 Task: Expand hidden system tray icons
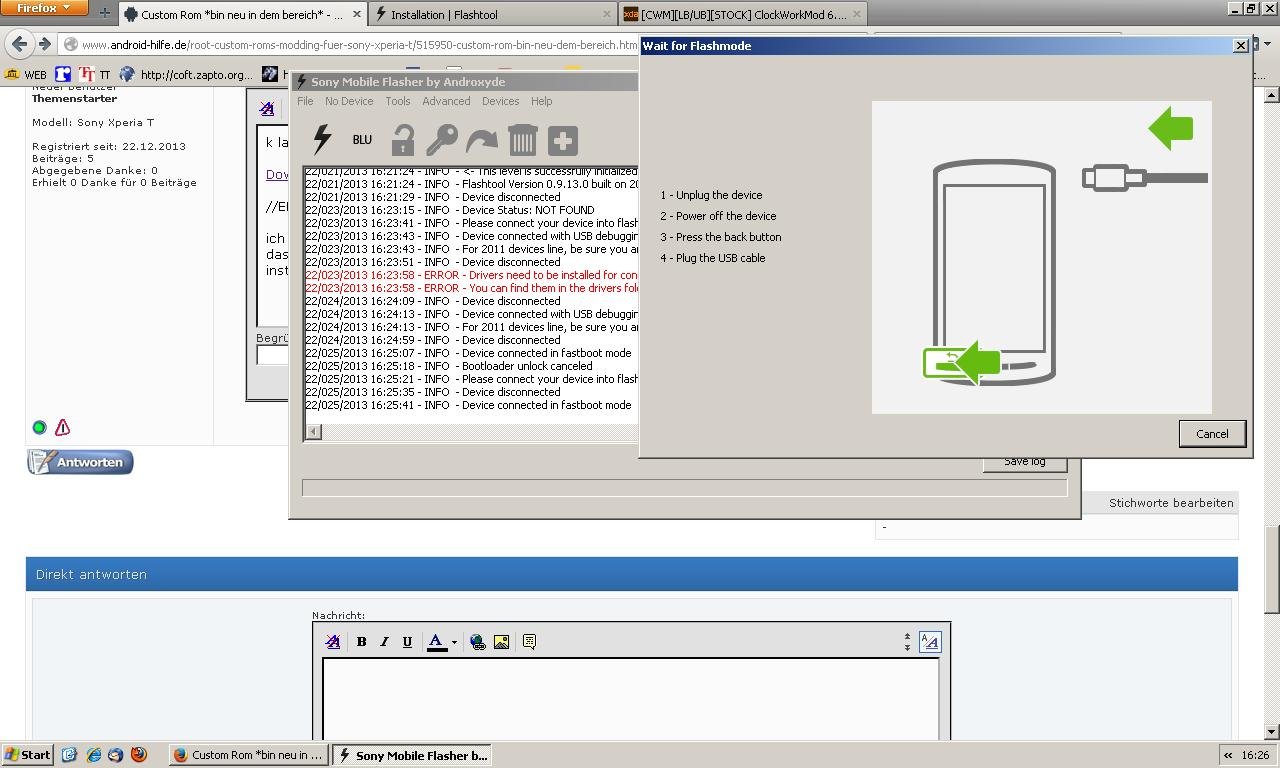[x=1227, y=755]
